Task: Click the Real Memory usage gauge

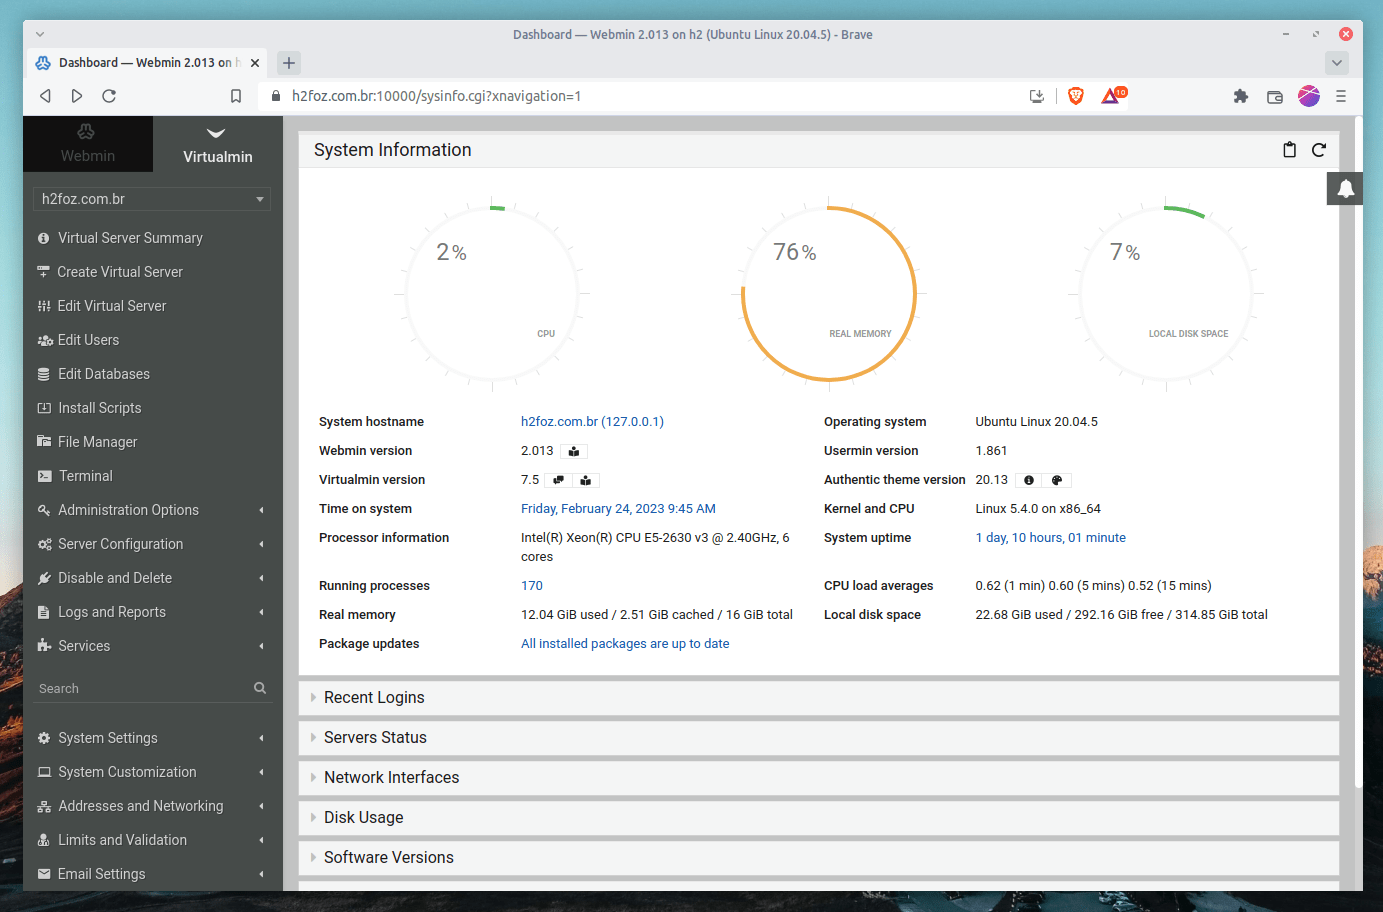Action: (x=829, y=293)
